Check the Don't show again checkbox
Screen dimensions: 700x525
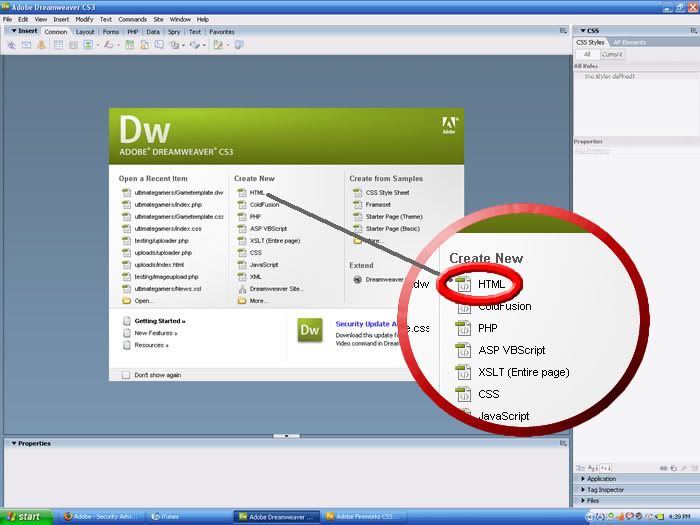point(126,375)
